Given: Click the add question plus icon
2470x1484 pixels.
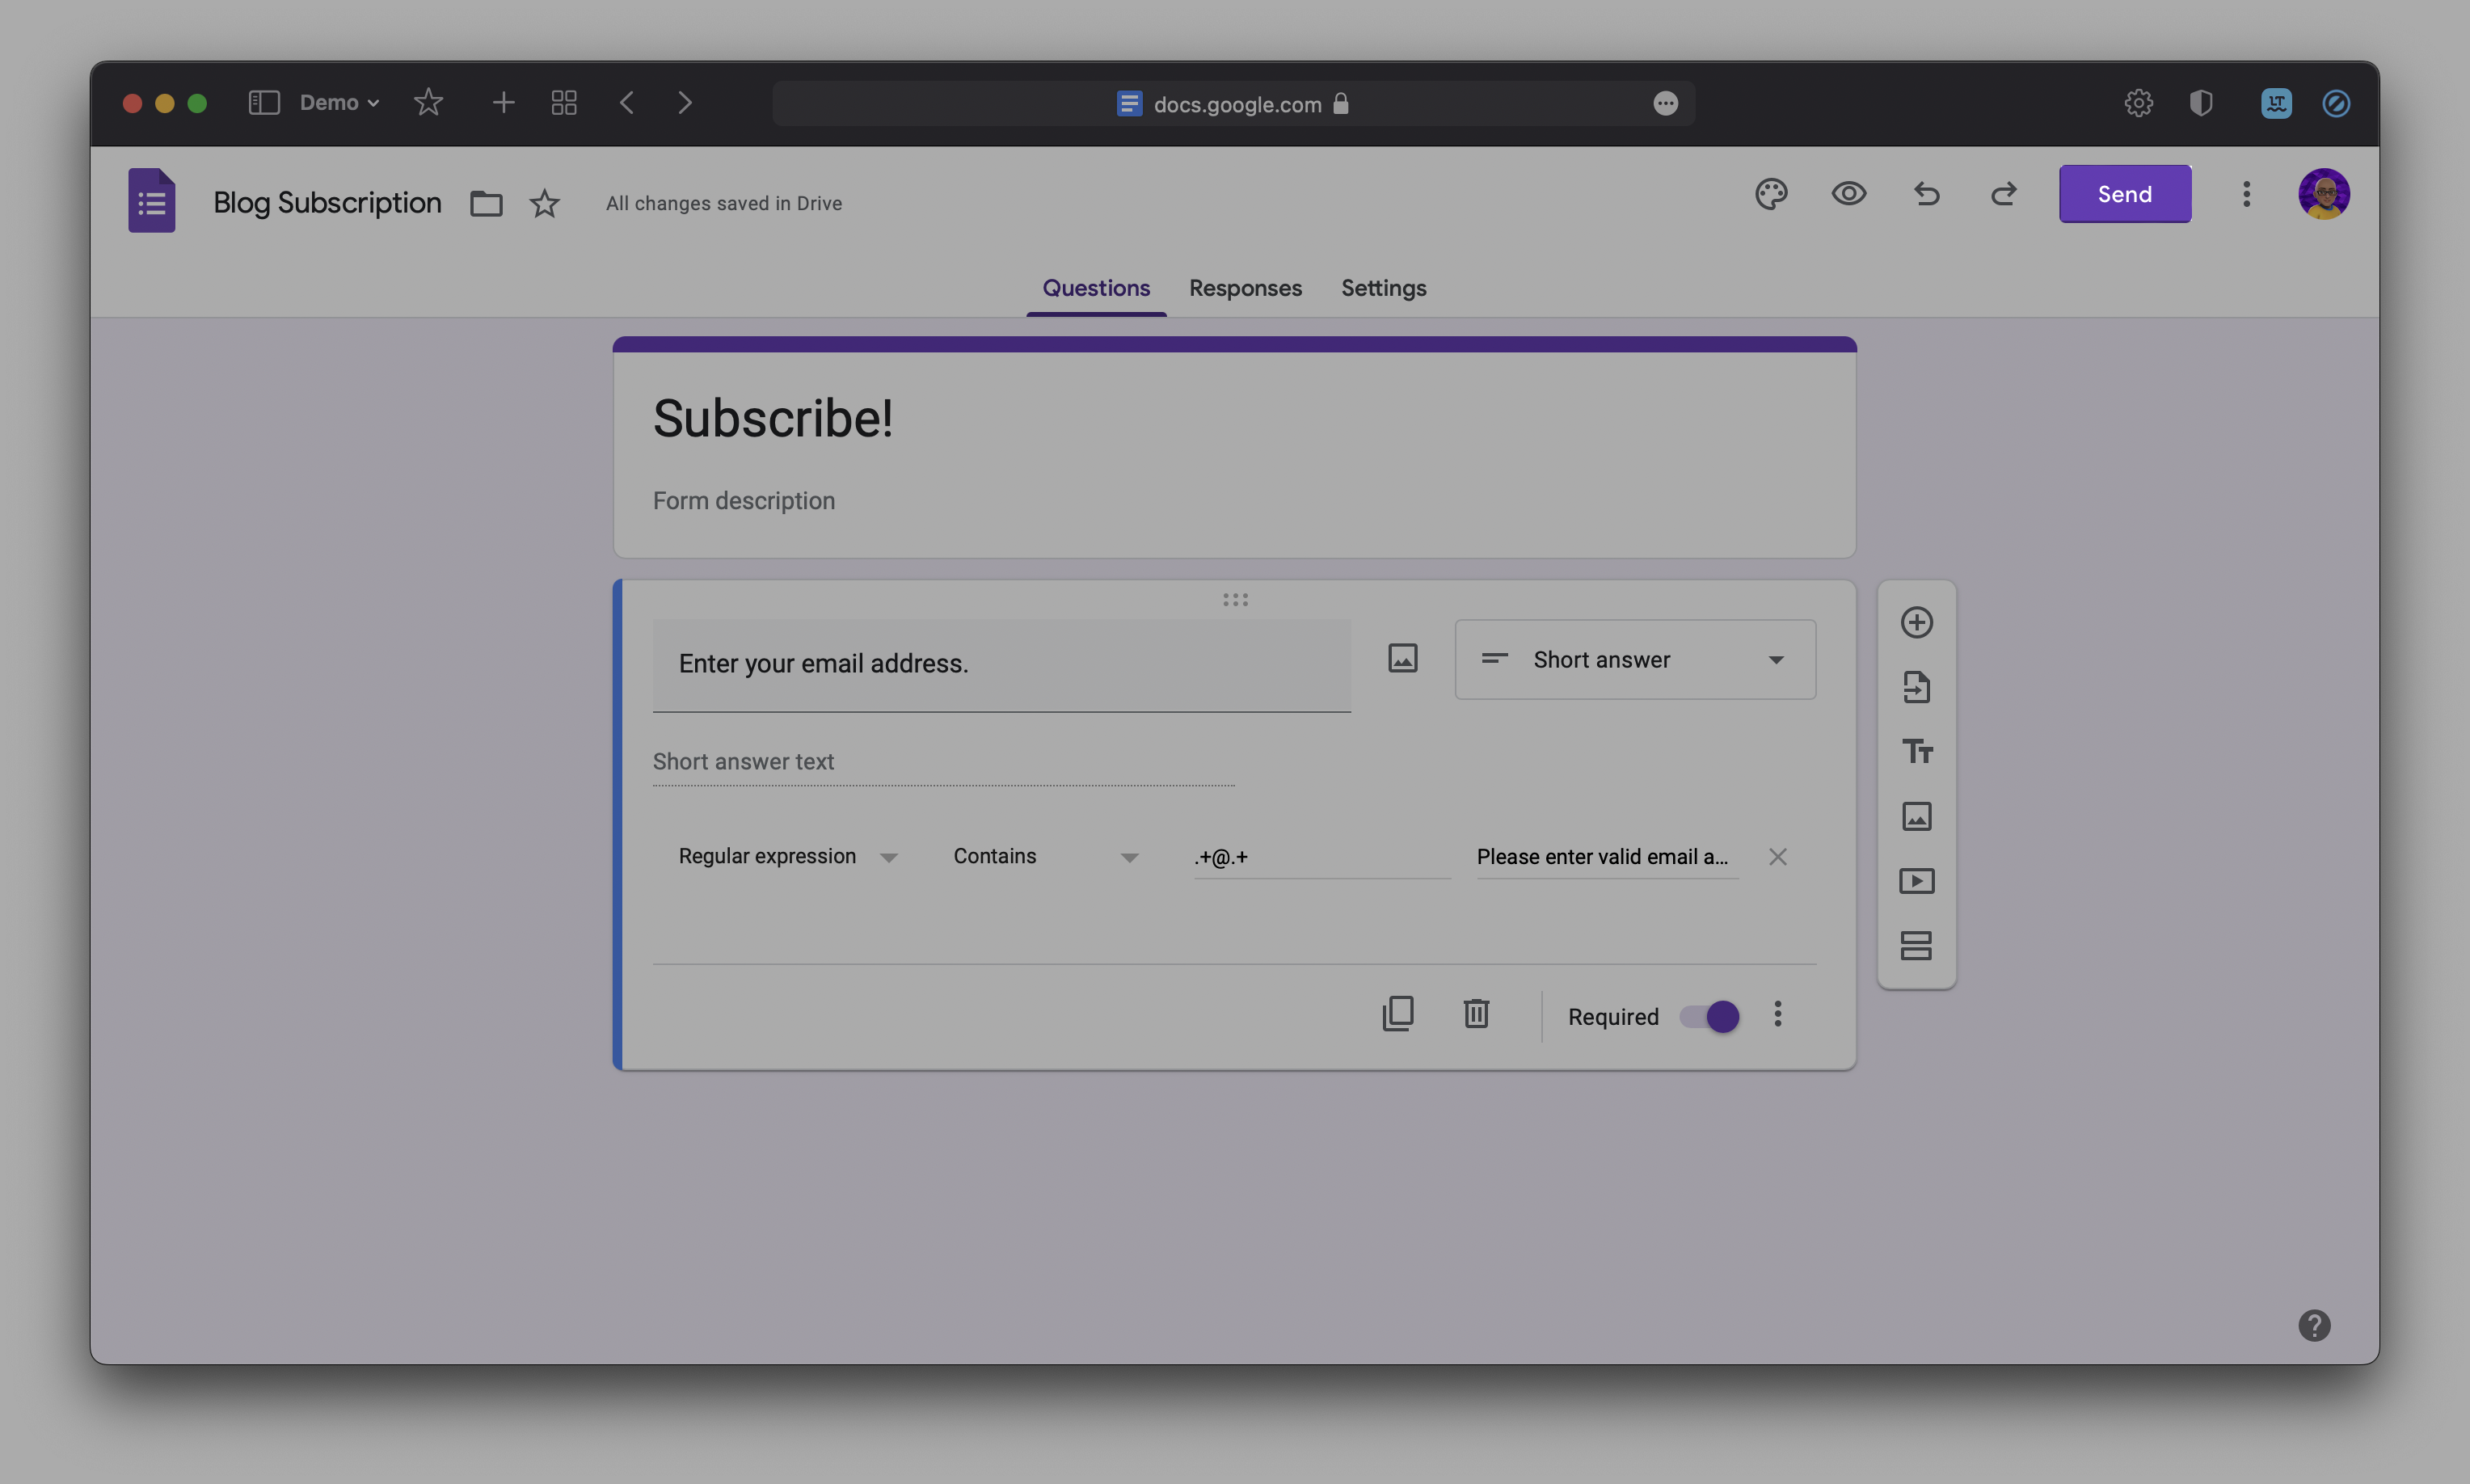Looking at the screenshot, I should pos(1916,622).
